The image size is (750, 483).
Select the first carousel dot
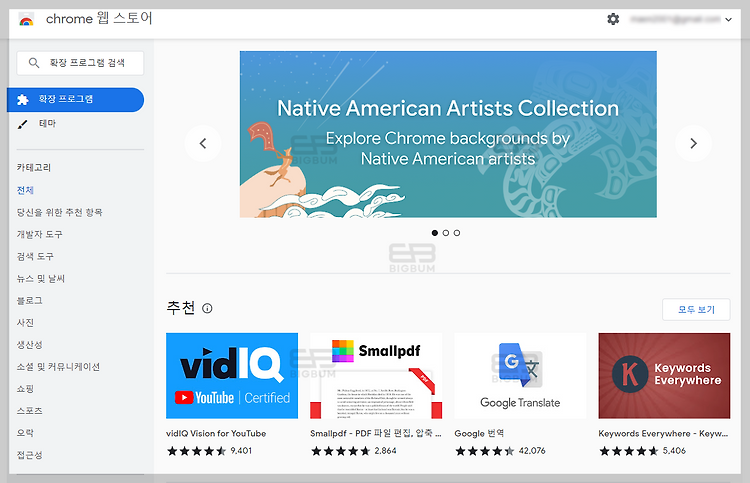point(434,233)
